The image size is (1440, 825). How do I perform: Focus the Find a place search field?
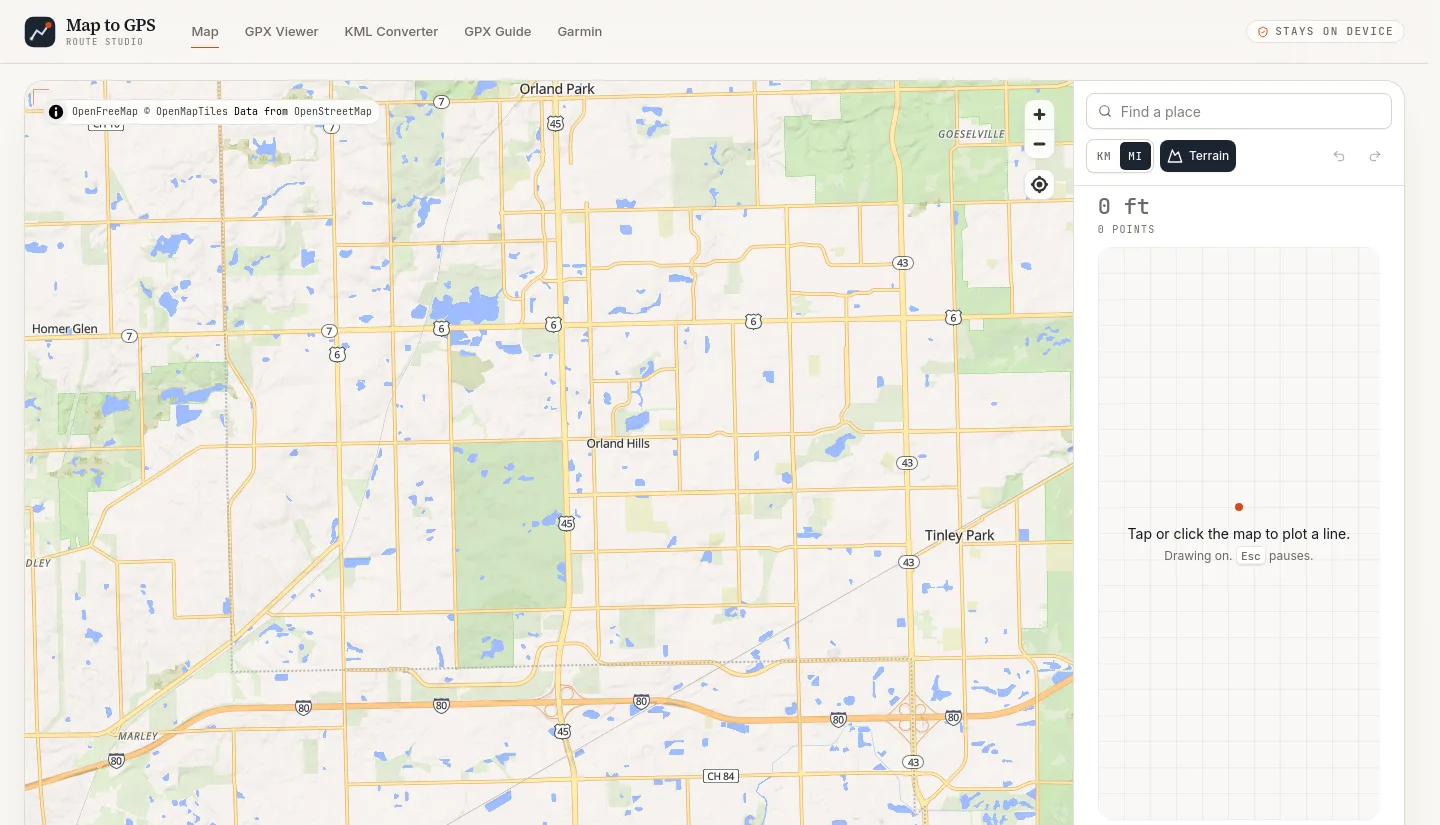tap(1238, 112)
